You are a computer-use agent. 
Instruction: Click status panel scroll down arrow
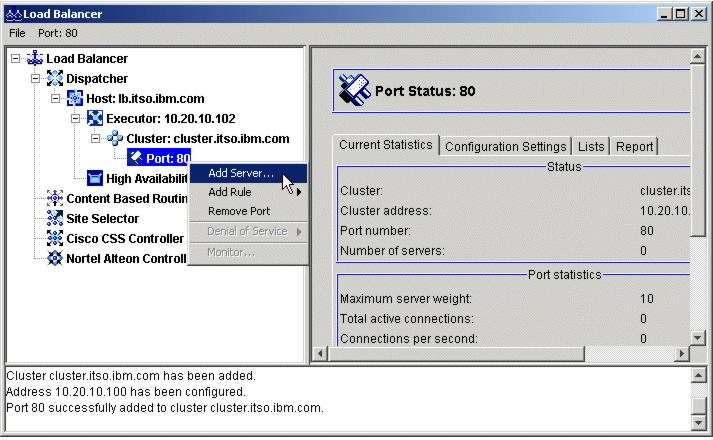pos(697,338)
